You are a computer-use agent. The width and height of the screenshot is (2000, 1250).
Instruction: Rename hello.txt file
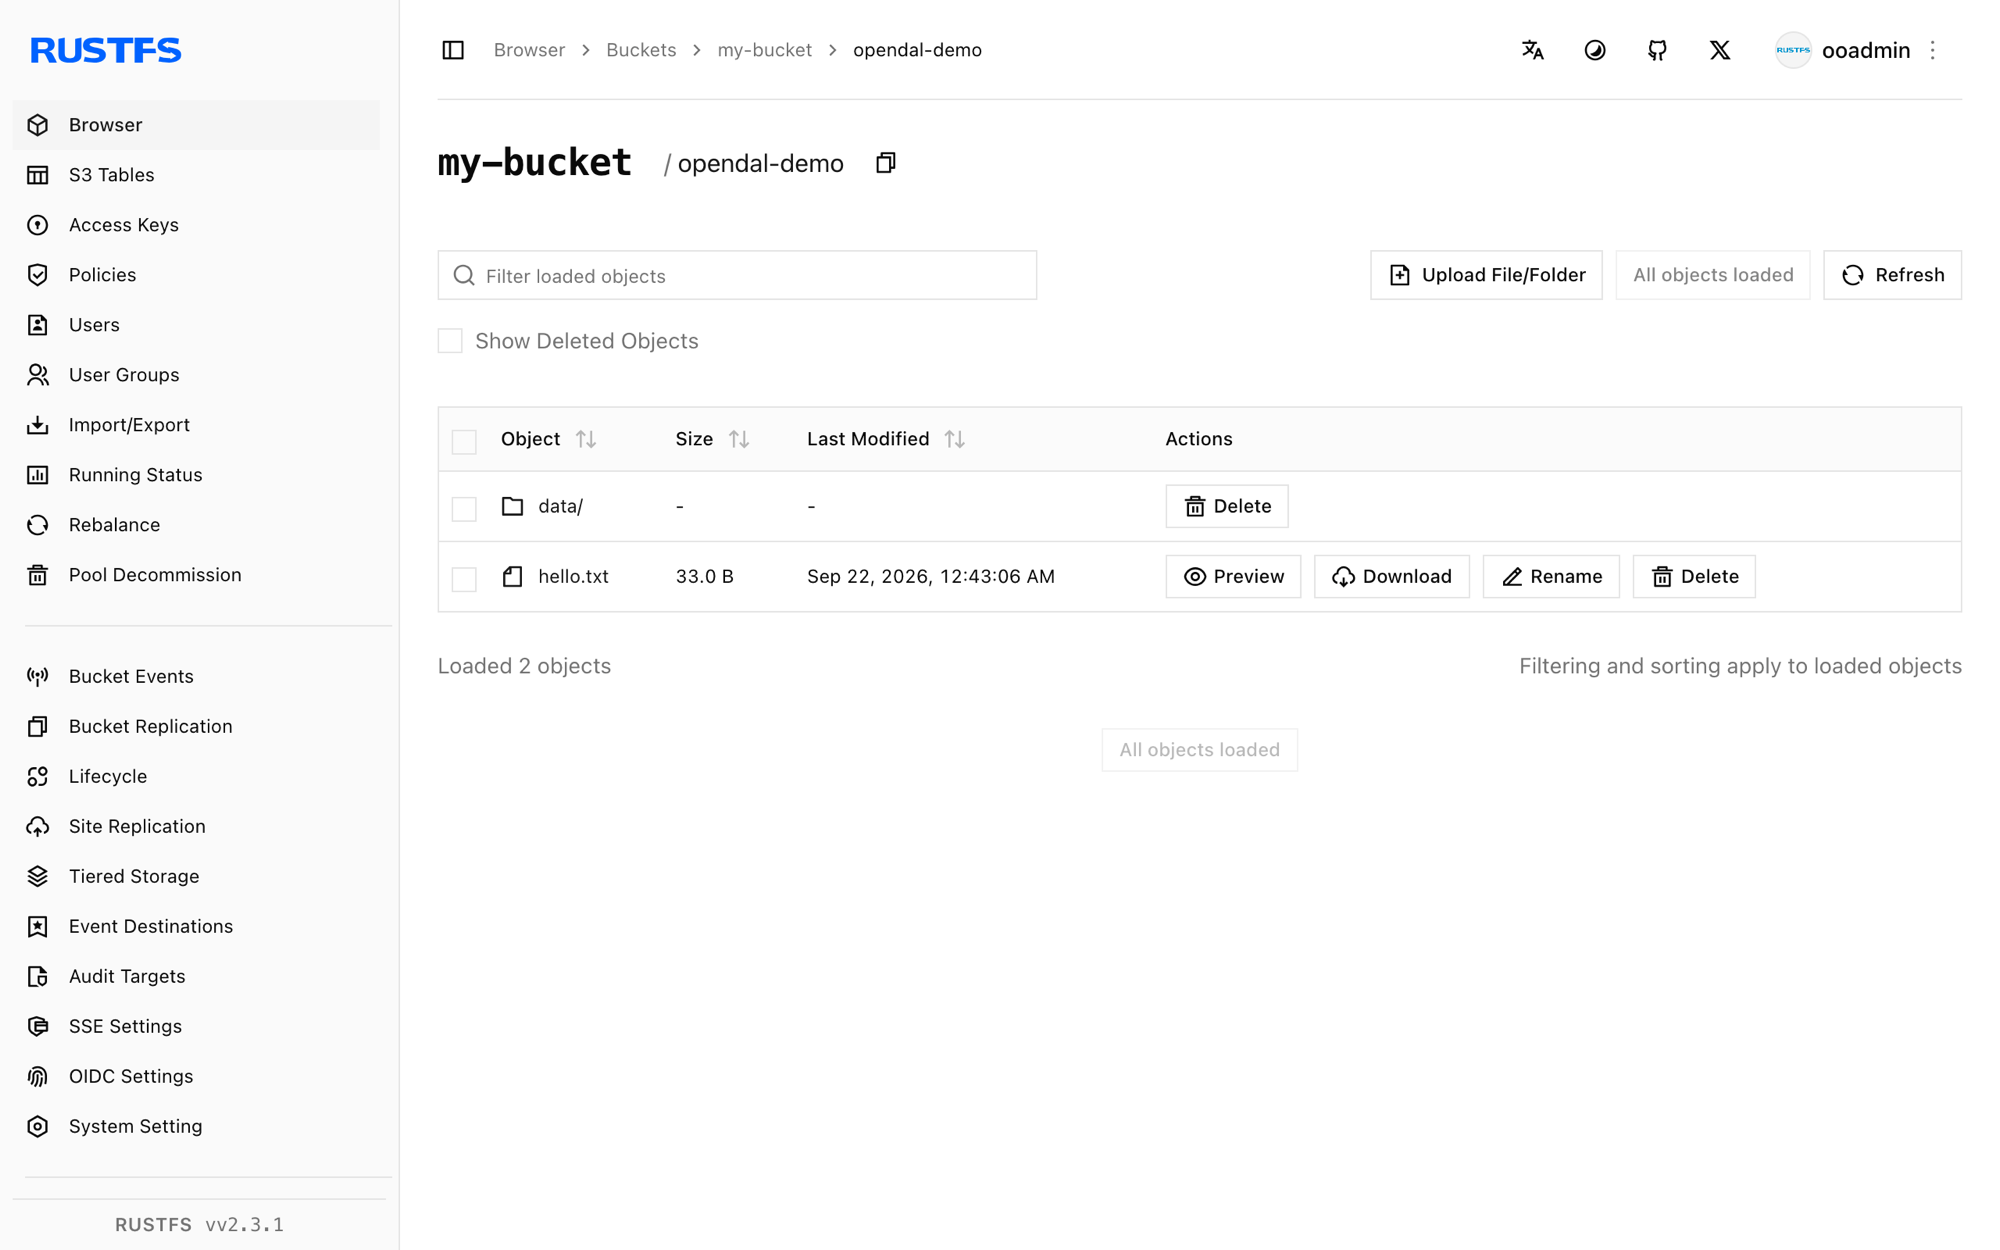tap(1551, 576)
